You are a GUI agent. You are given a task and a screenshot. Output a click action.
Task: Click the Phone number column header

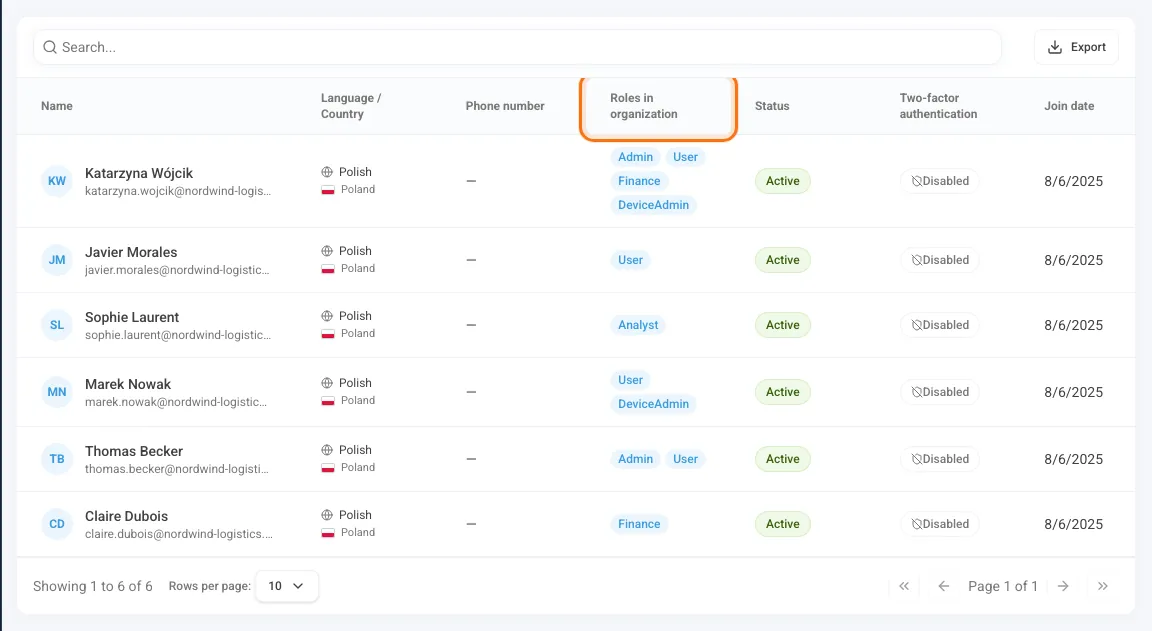[x=505, y=106]
